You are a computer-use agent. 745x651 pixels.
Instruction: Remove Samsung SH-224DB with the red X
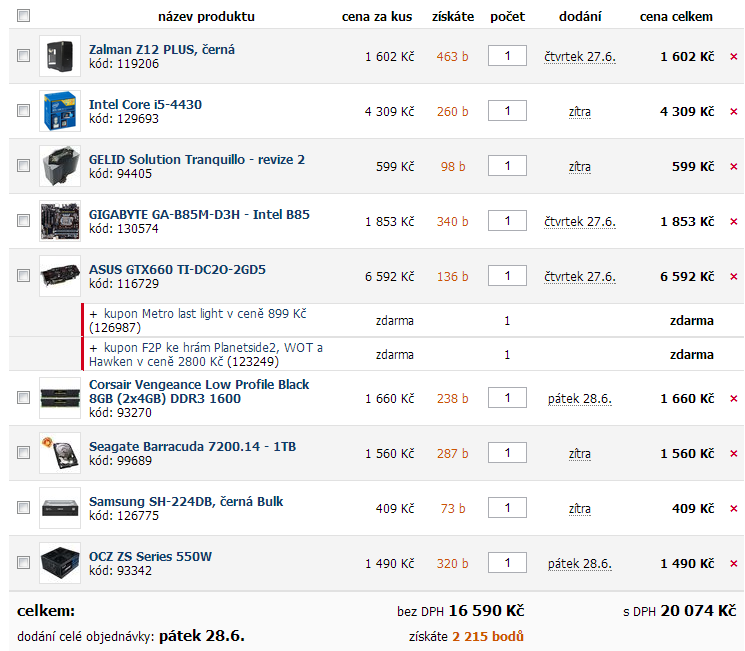point(734,508)
